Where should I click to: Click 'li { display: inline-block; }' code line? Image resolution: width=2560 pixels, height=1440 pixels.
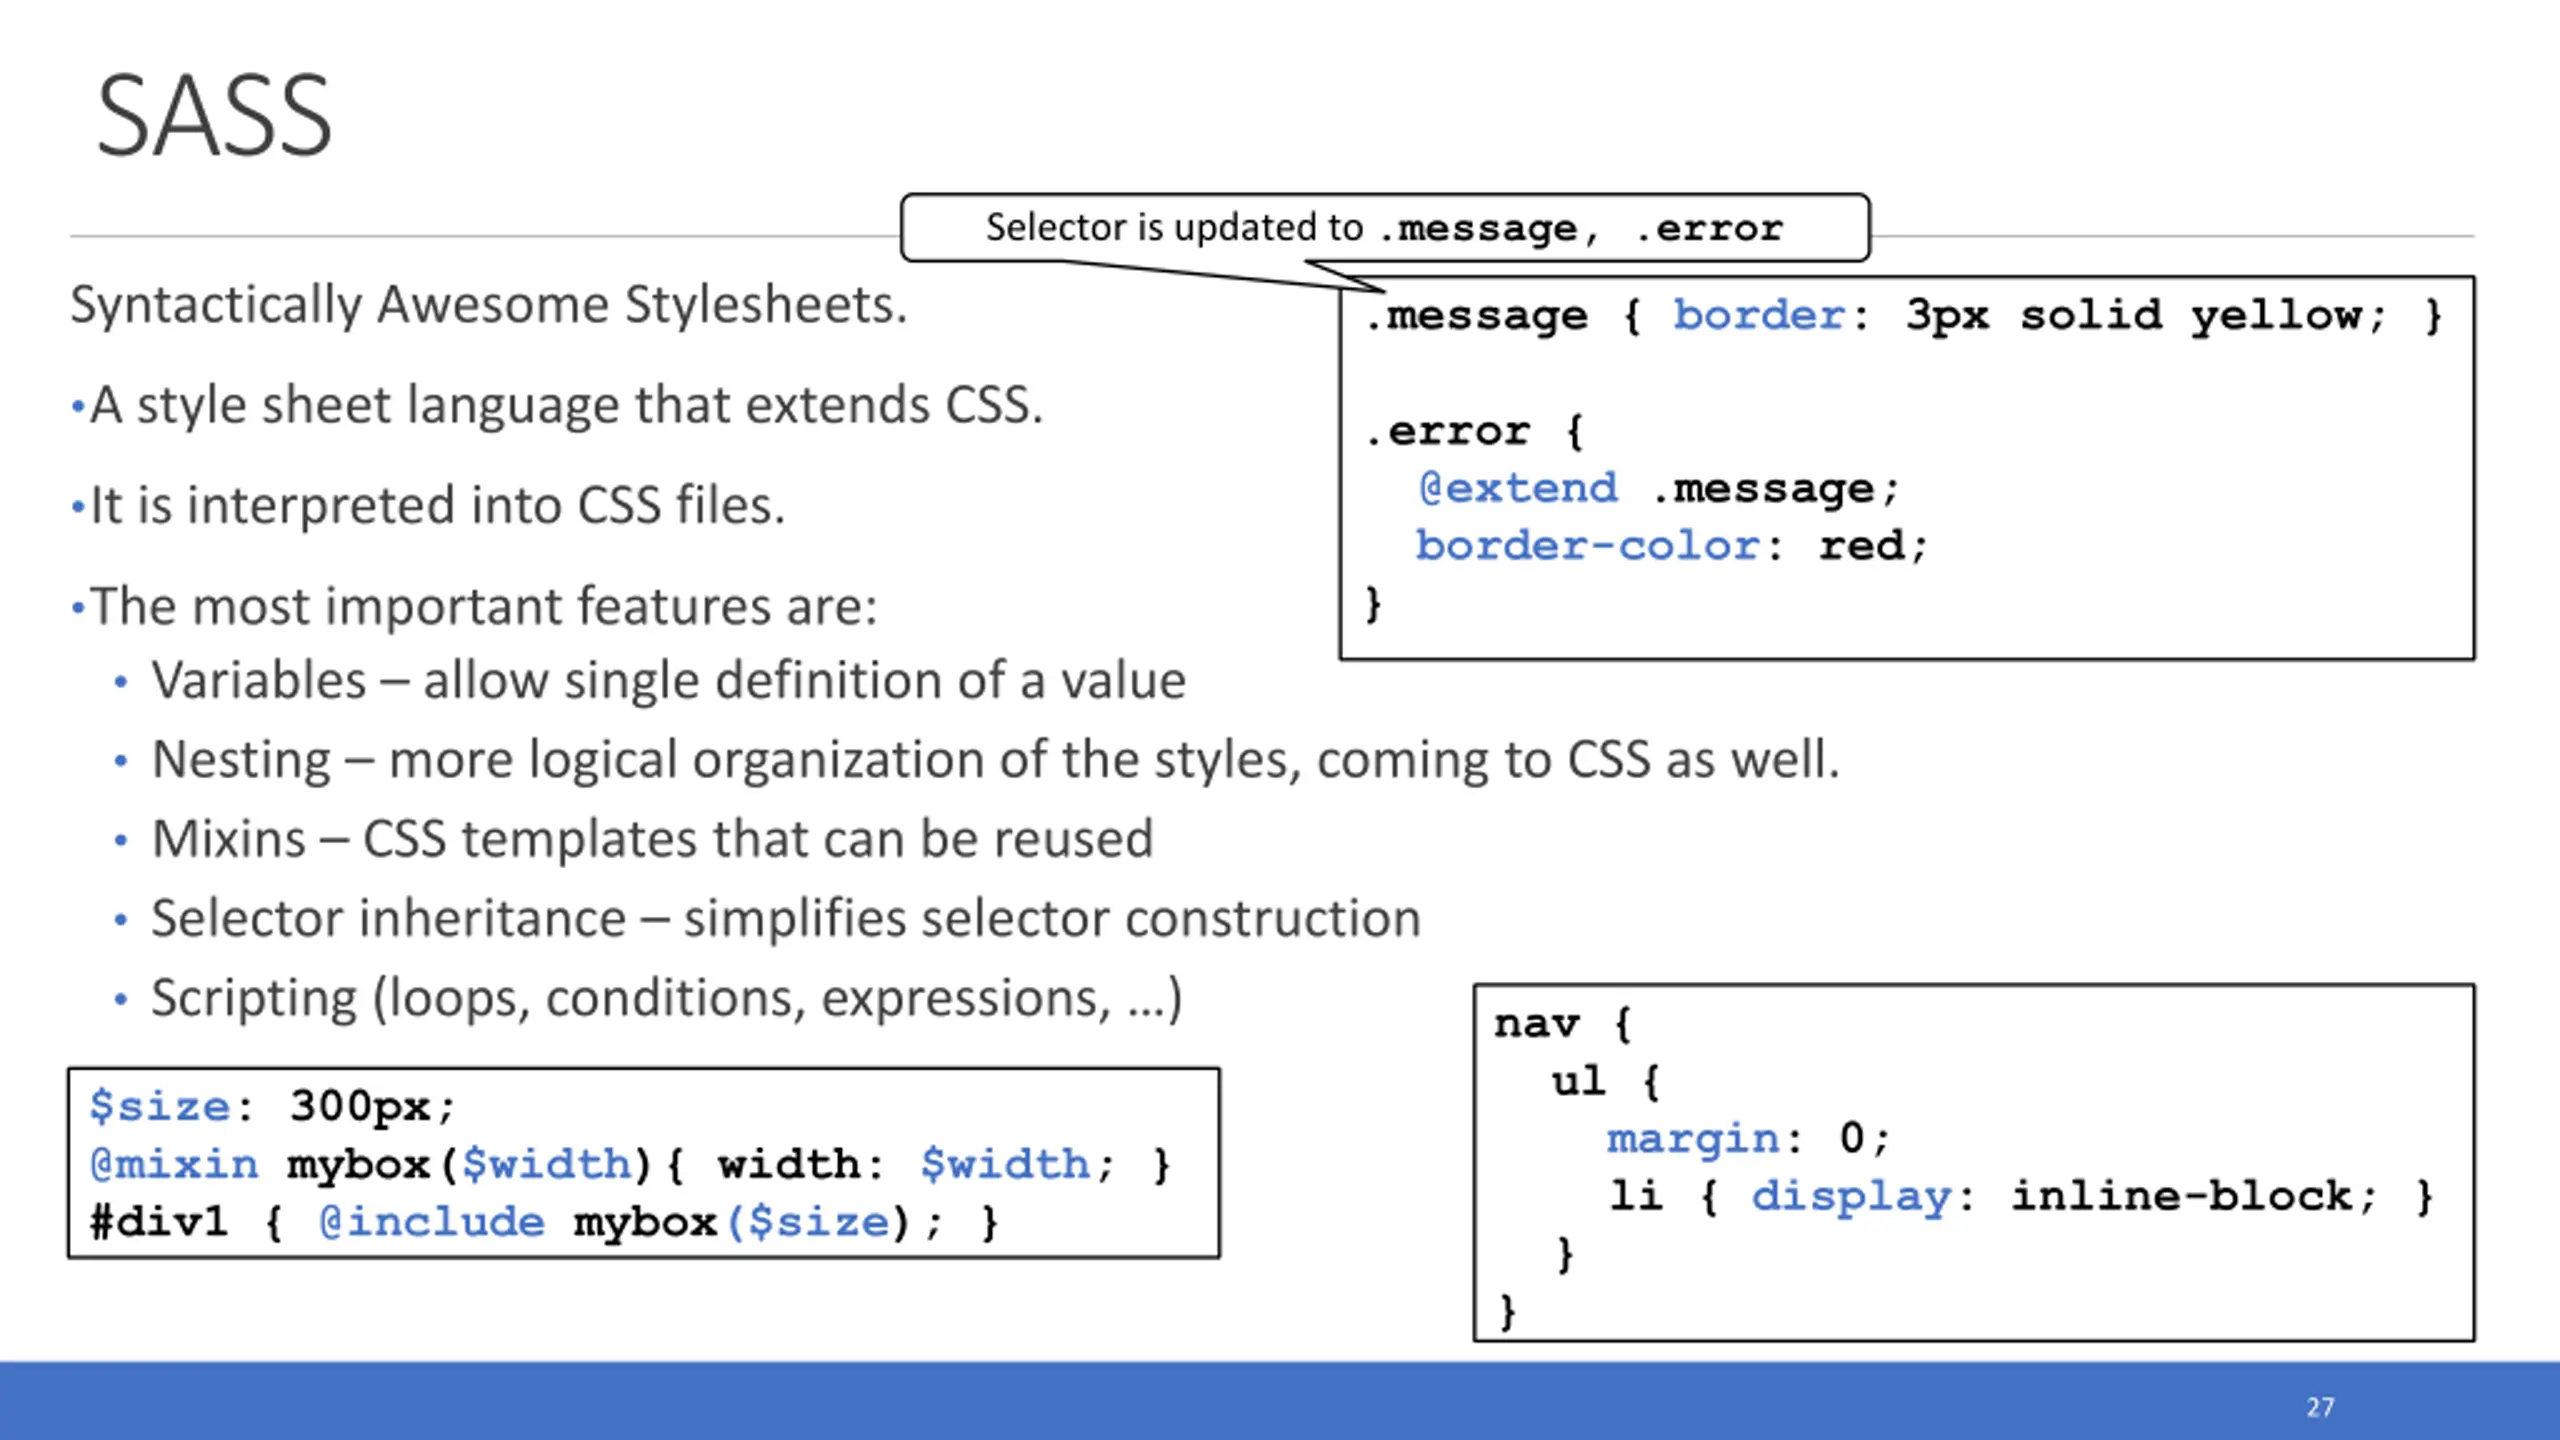(2020, 1197)
